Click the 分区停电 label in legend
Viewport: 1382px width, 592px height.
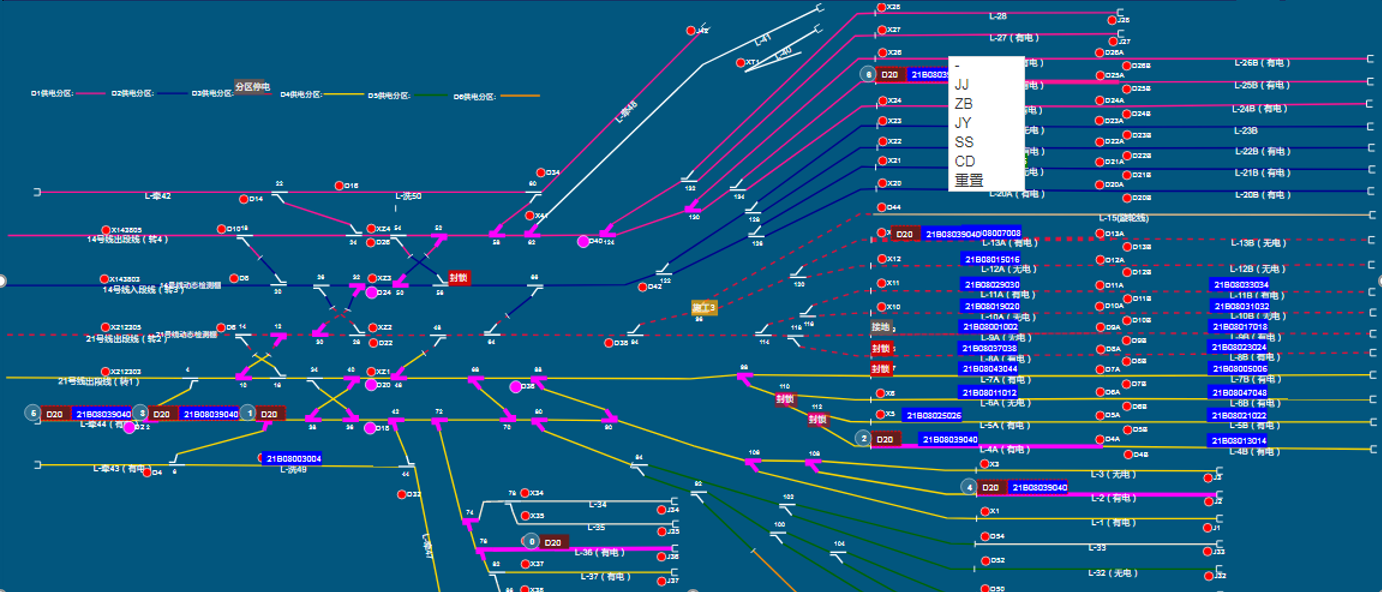(x=253, y=87)
